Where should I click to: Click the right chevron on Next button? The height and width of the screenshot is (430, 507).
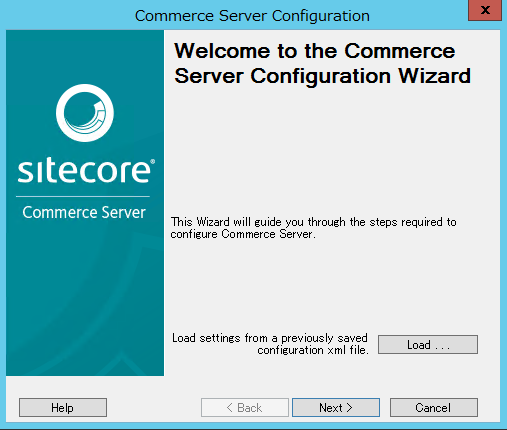(349, 408)
